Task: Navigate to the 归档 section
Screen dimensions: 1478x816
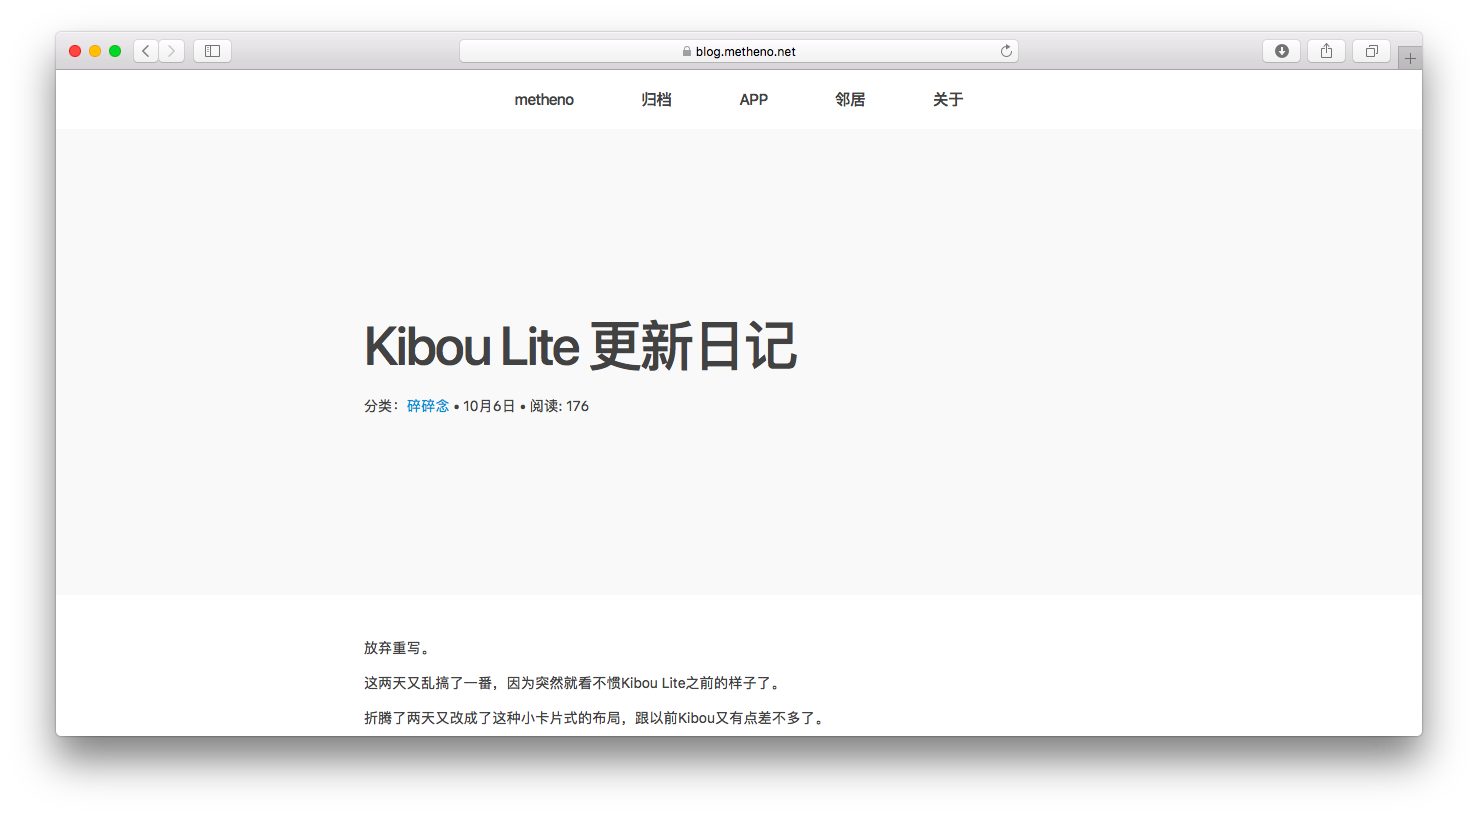Action: pyautogui.click(x=656, y=99)
